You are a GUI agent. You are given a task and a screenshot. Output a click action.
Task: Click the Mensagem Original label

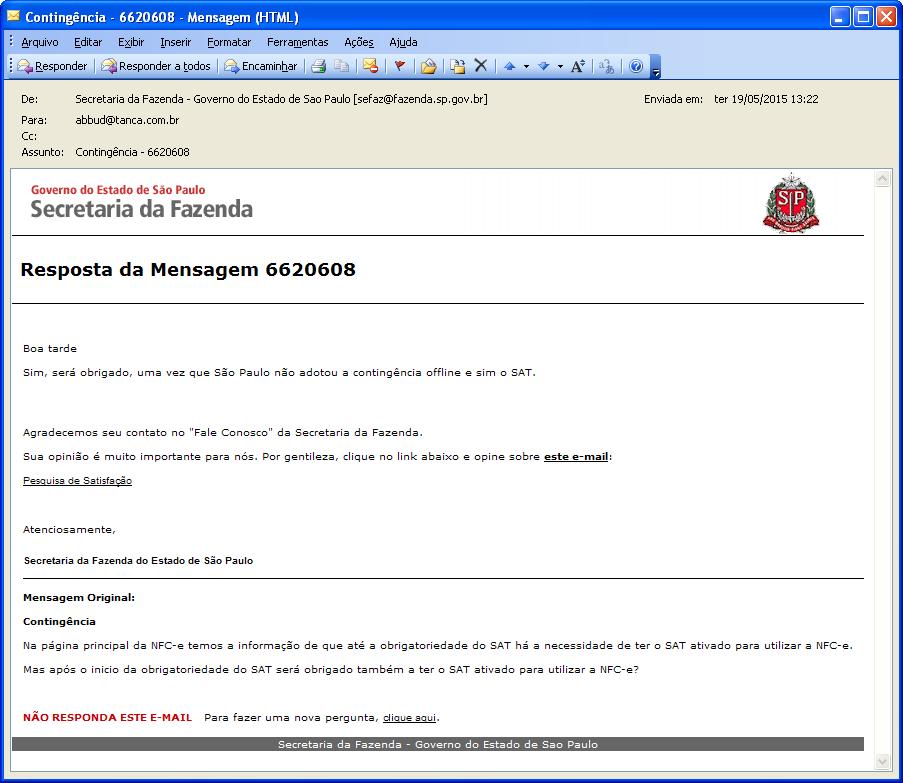[79, 598]
